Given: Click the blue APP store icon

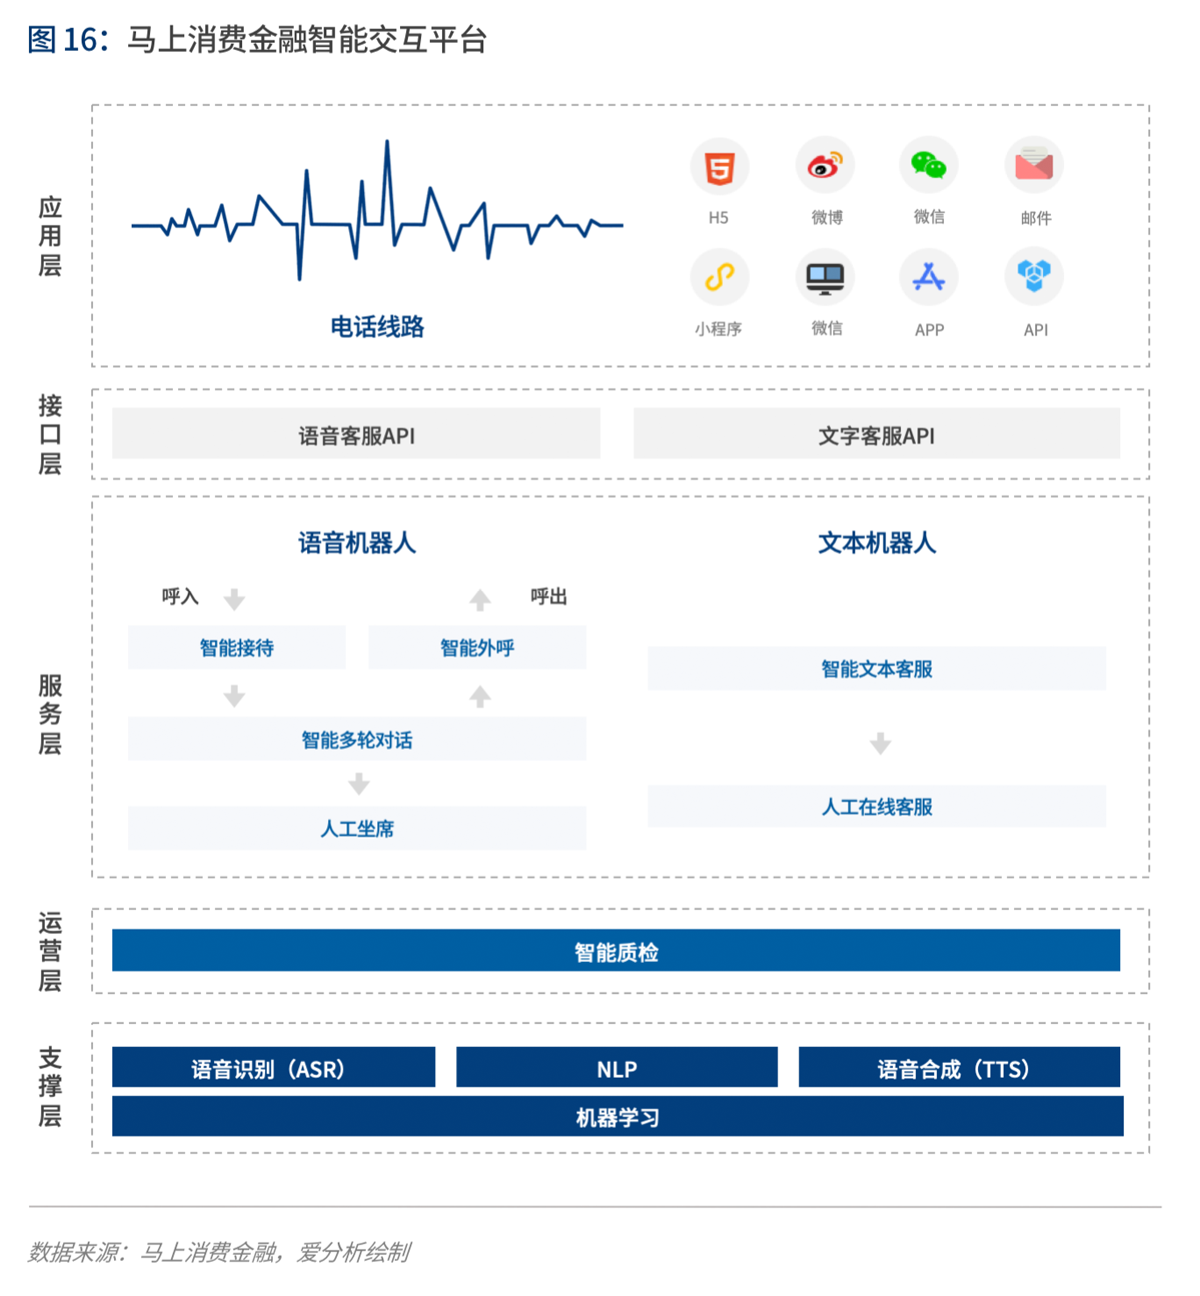Looking at the screenshot, I should click(929, 276).
